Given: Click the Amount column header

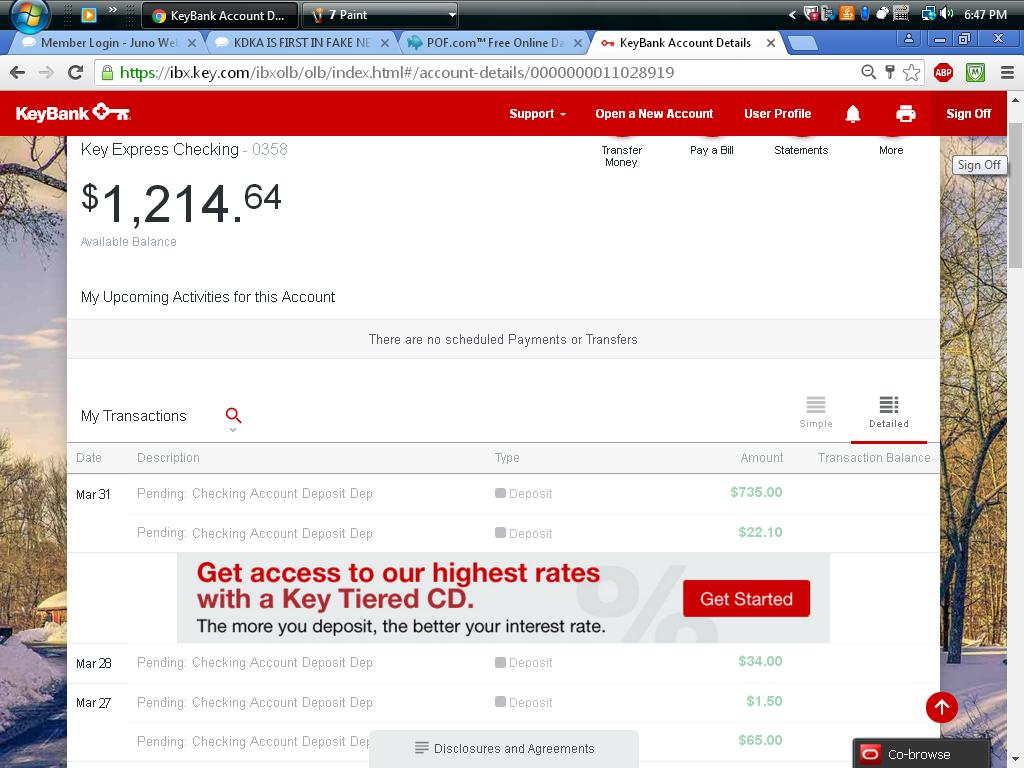Looking at the screenshot, I should pyautogui.click(x=761, y=458).
